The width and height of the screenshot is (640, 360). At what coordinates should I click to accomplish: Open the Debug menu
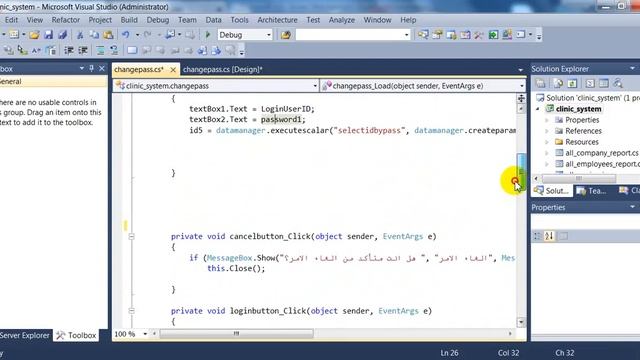[158, 20]
